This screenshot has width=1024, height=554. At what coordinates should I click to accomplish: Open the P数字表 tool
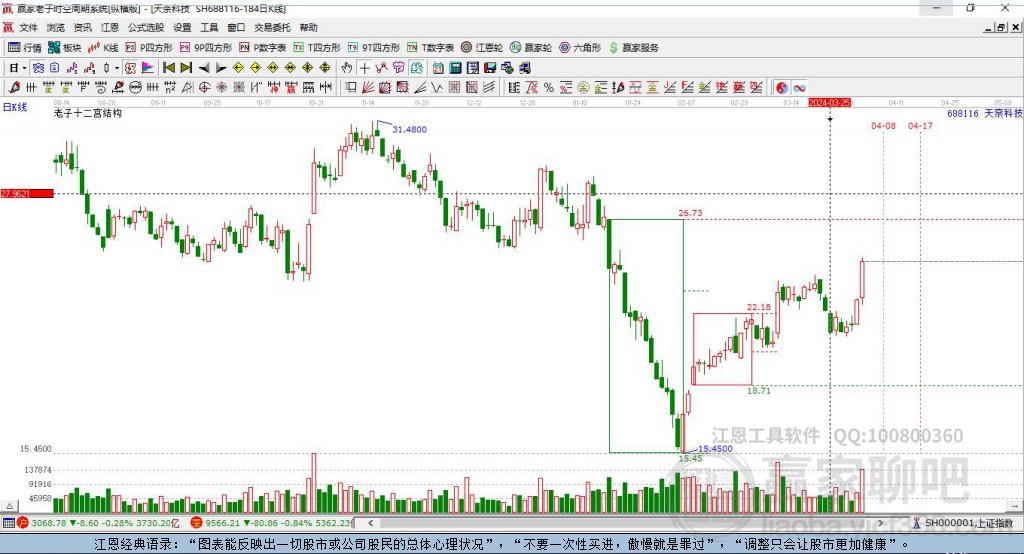point(263,48)
